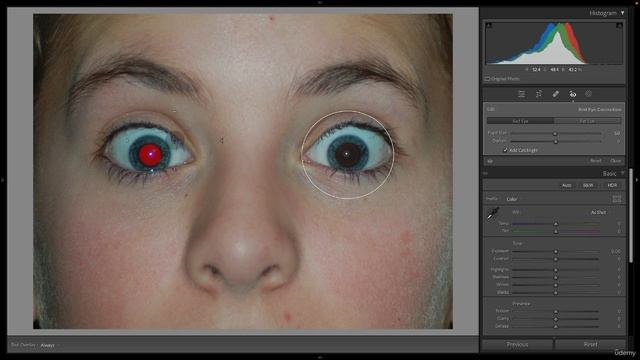The image size is (640, 360).
Task: Click the Previous button
Action: pyautogui.click(x=517, y=344)
